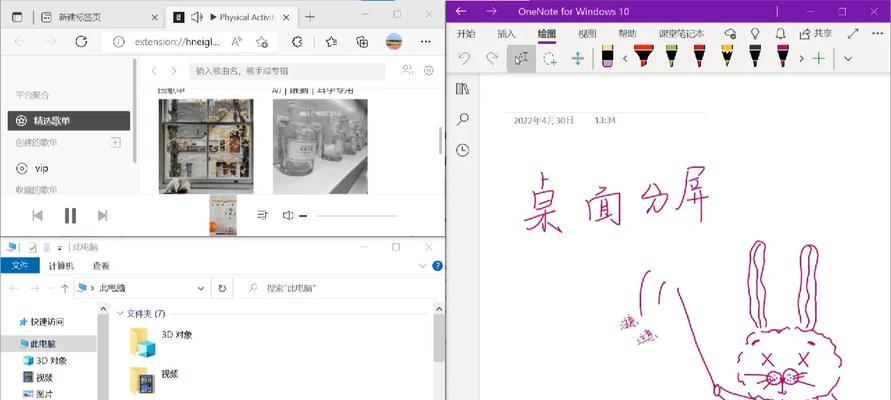Open Edge tab actions menu icon

18,17
